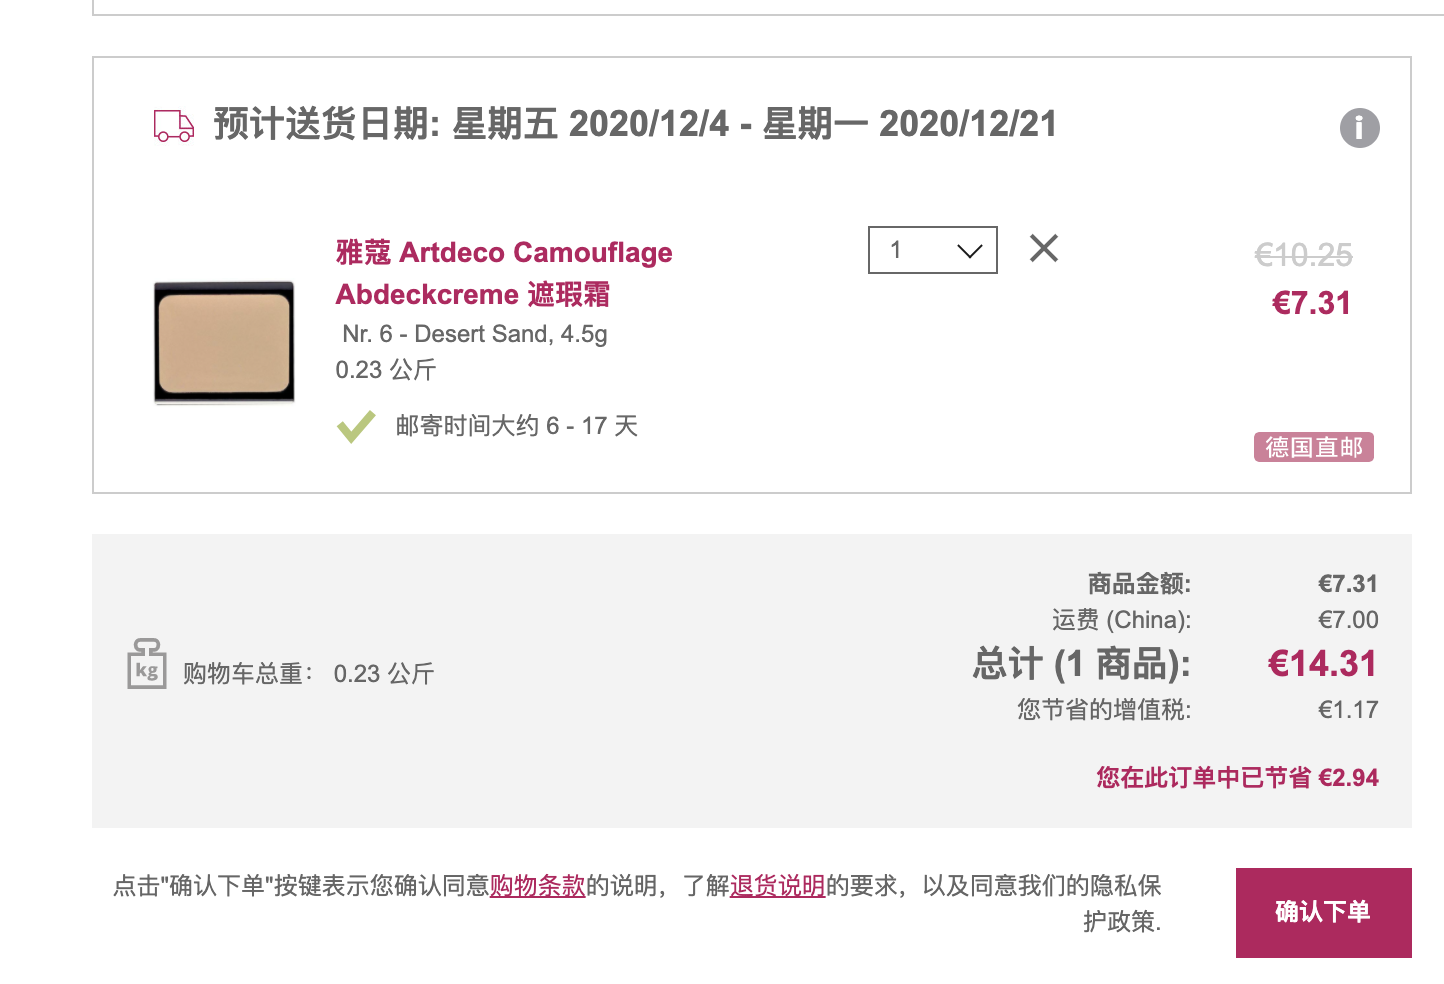This screenshot has height=984, width=1444.
Task: Remove the item with the X icon
Action: (1044, 248)
